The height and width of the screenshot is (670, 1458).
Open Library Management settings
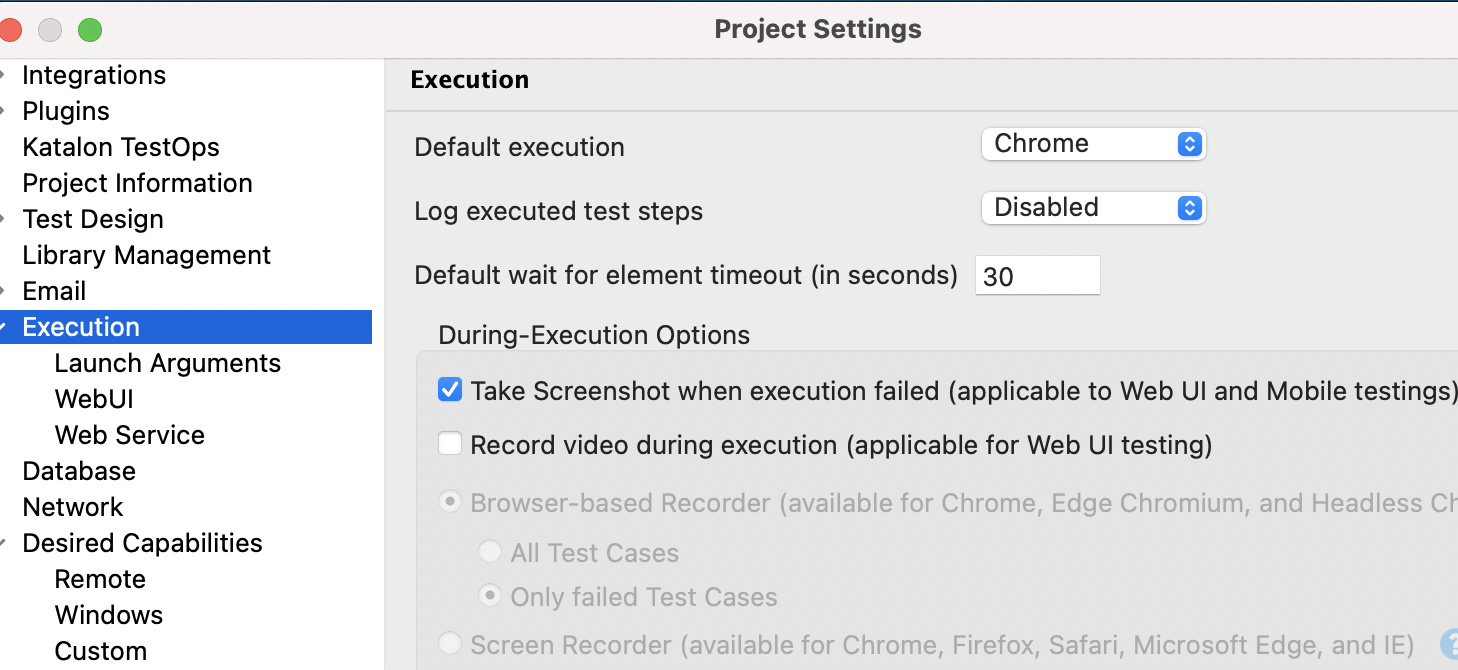pyautogui.click(x=146, y=255)
